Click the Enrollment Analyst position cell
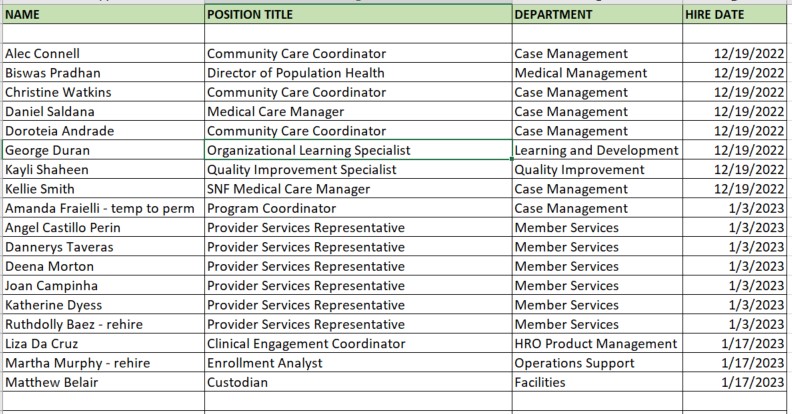792x414 pixels. pyautogui.click(x=359, y=363)
